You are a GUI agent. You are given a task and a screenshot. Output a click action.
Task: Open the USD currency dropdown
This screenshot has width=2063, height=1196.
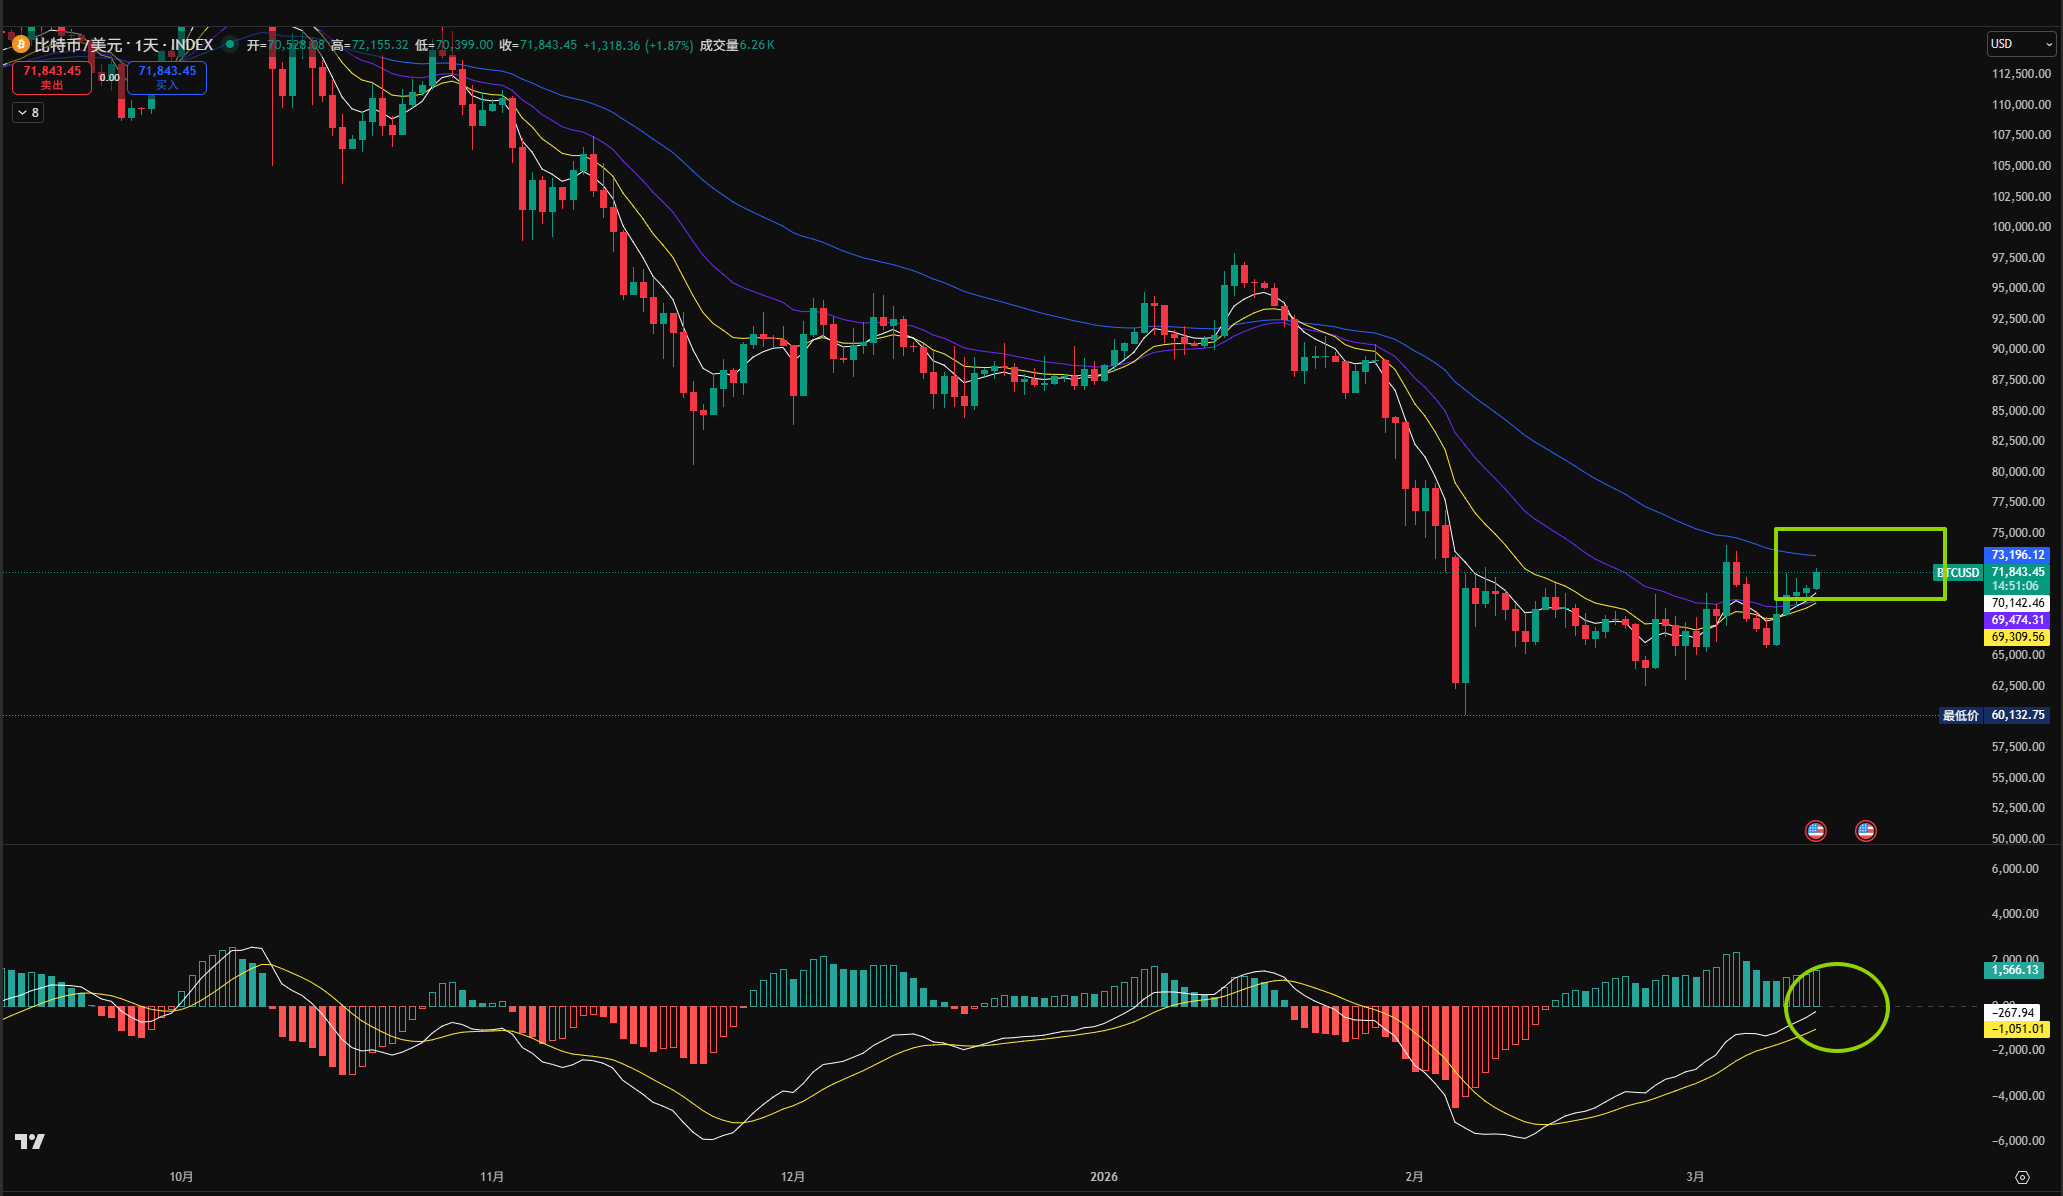tap(2020, 44)
